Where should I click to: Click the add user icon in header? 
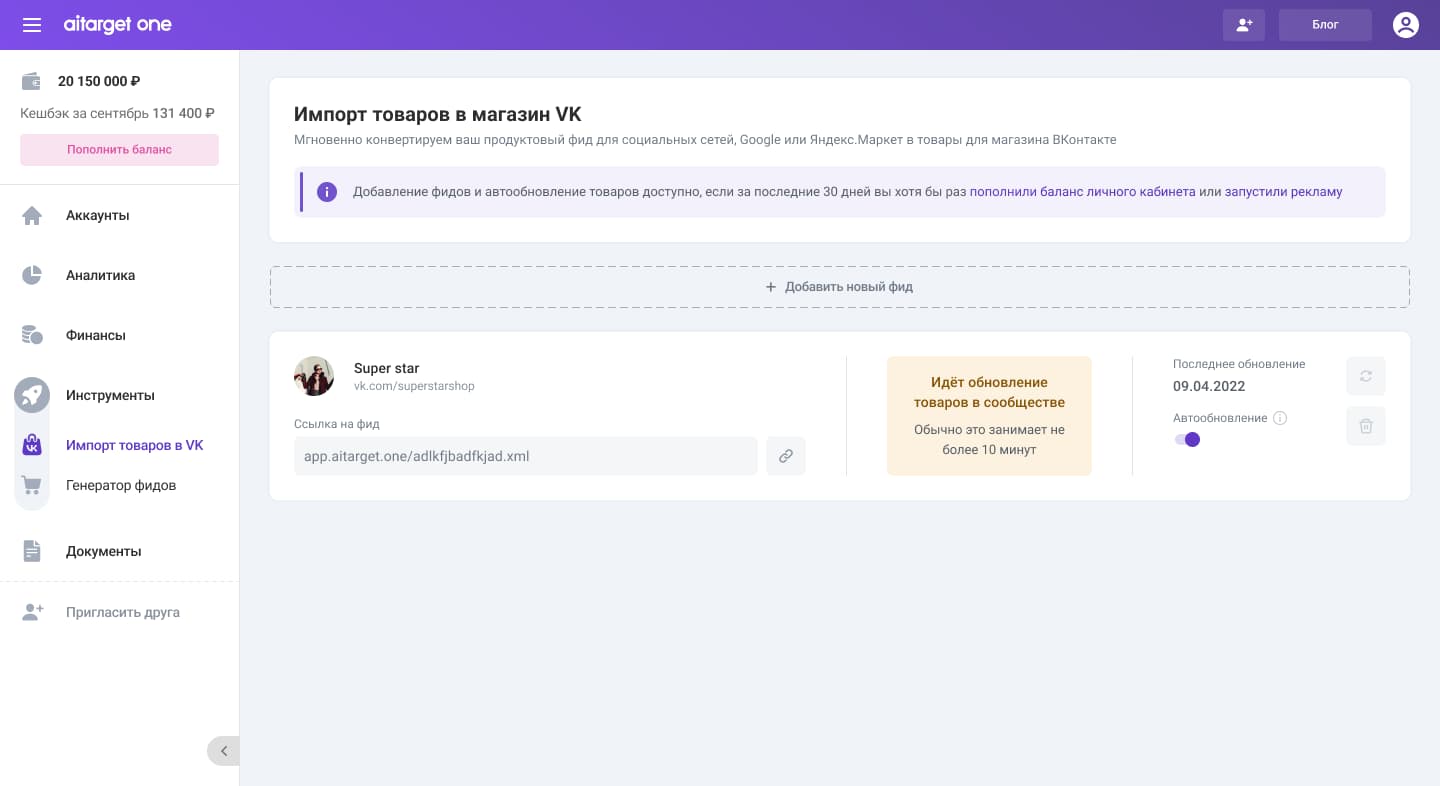[1244, 25]
